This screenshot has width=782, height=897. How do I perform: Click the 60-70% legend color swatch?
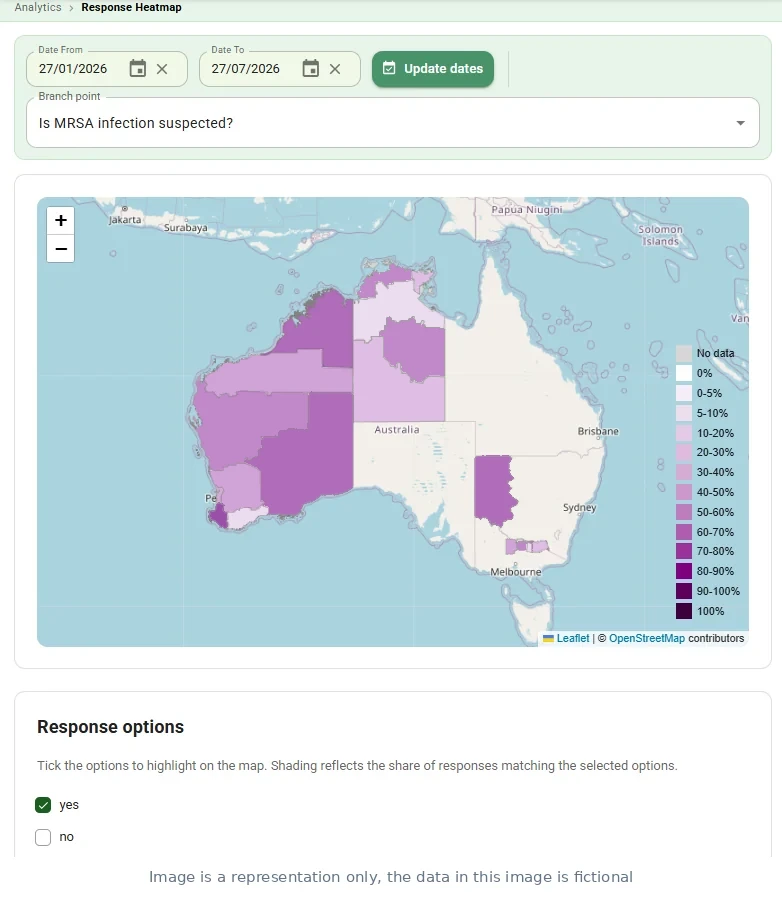pyautogui.click(x=684, y=532)
